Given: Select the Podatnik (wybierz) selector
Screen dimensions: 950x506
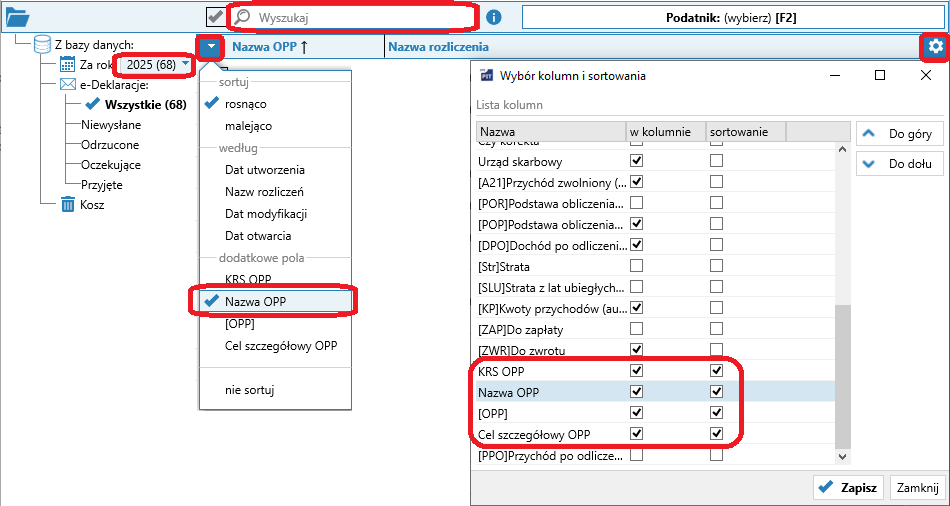Looking at the screenshot, I should point(730,18).
